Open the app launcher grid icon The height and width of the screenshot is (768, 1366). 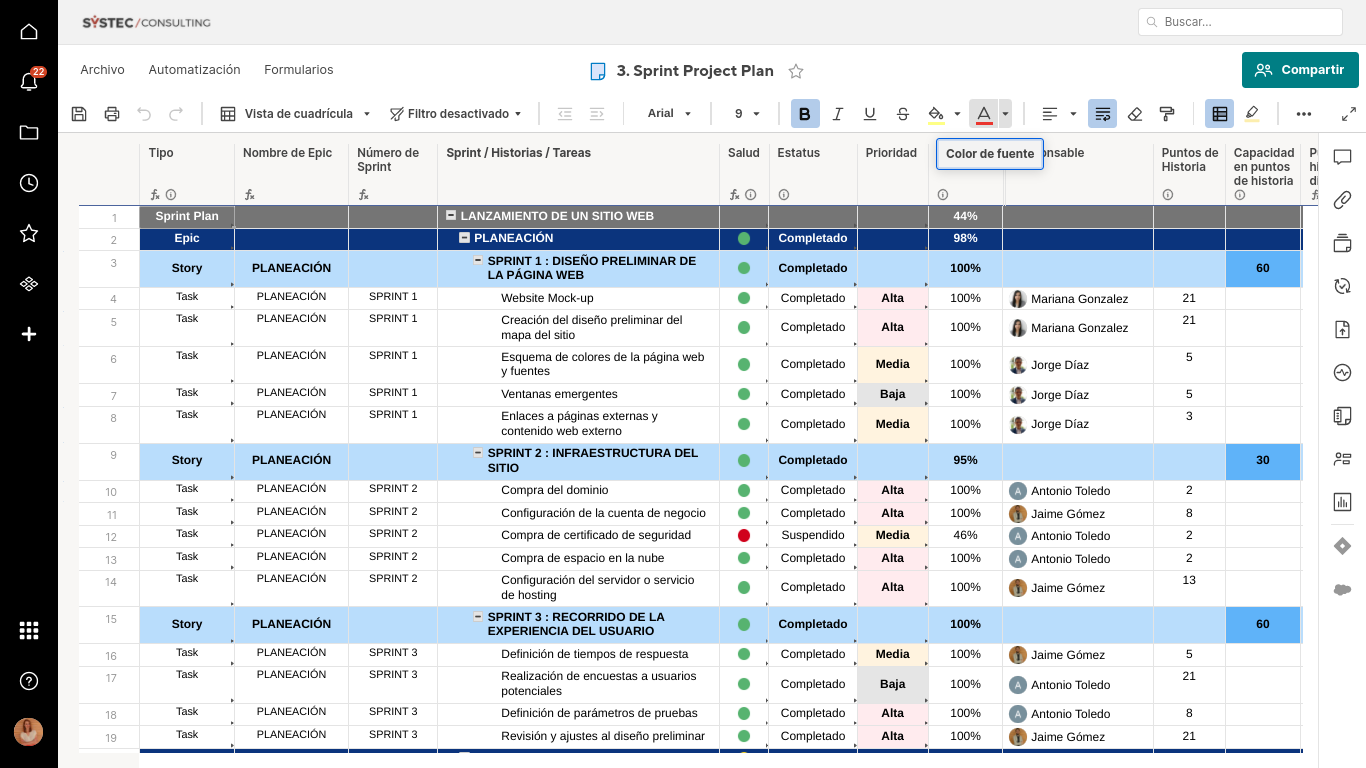point(29,630)
